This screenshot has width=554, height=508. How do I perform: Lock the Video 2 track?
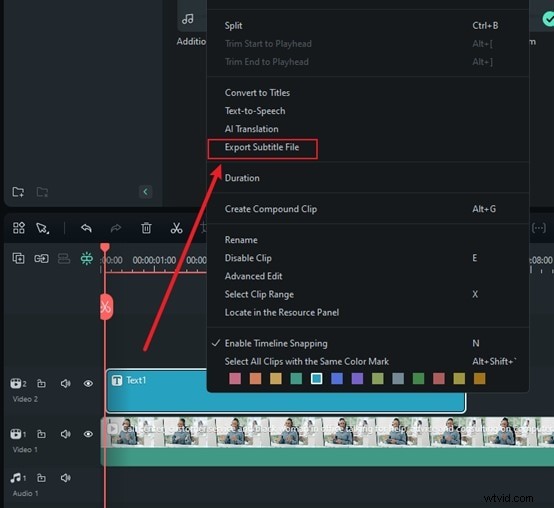(41, 383)
